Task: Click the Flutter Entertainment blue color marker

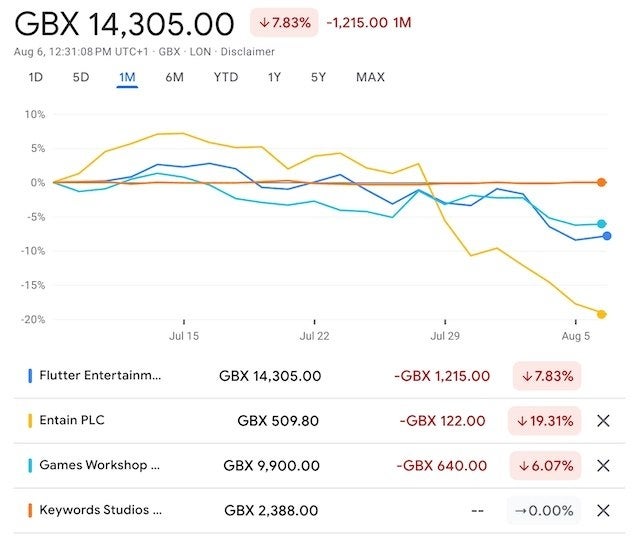Action: point(31,376)
